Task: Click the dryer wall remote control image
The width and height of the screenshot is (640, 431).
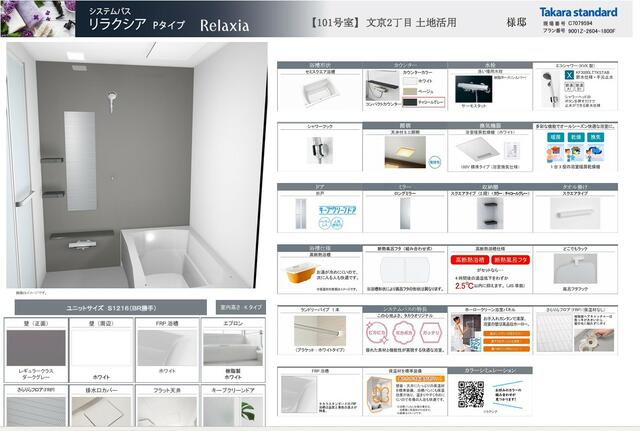Action: pyautogui.click(x=511, y=151)
